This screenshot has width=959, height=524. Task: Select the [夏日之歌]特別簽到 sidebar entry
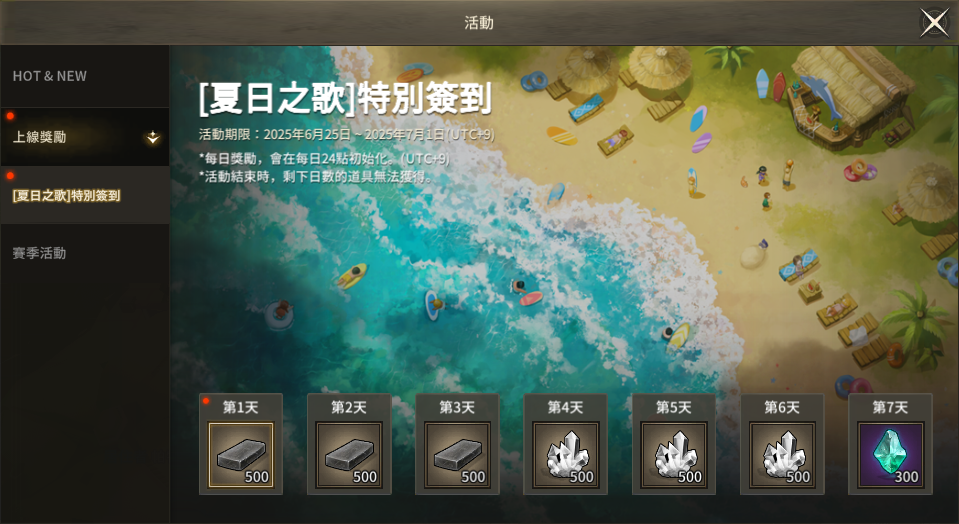tap(85, 195)
